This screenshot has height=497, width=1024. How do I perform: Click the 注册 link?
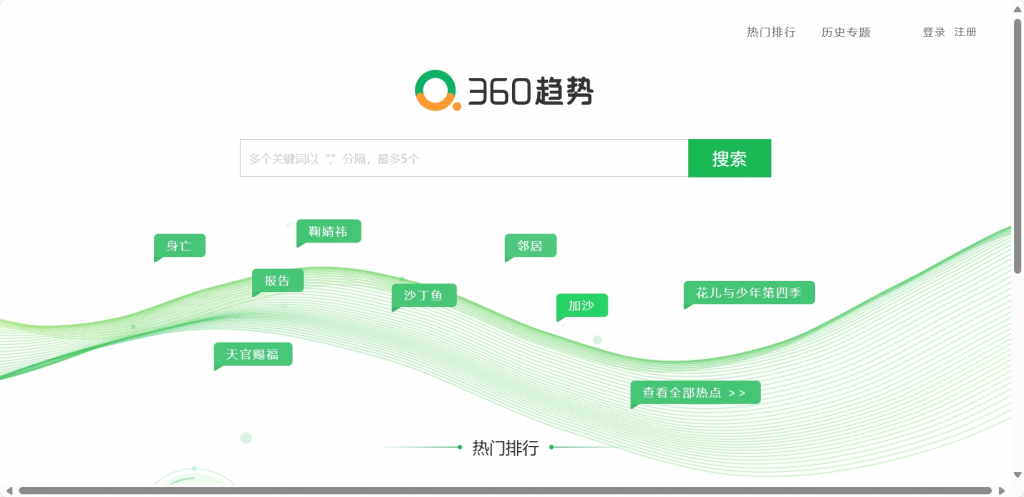[965, 32]
